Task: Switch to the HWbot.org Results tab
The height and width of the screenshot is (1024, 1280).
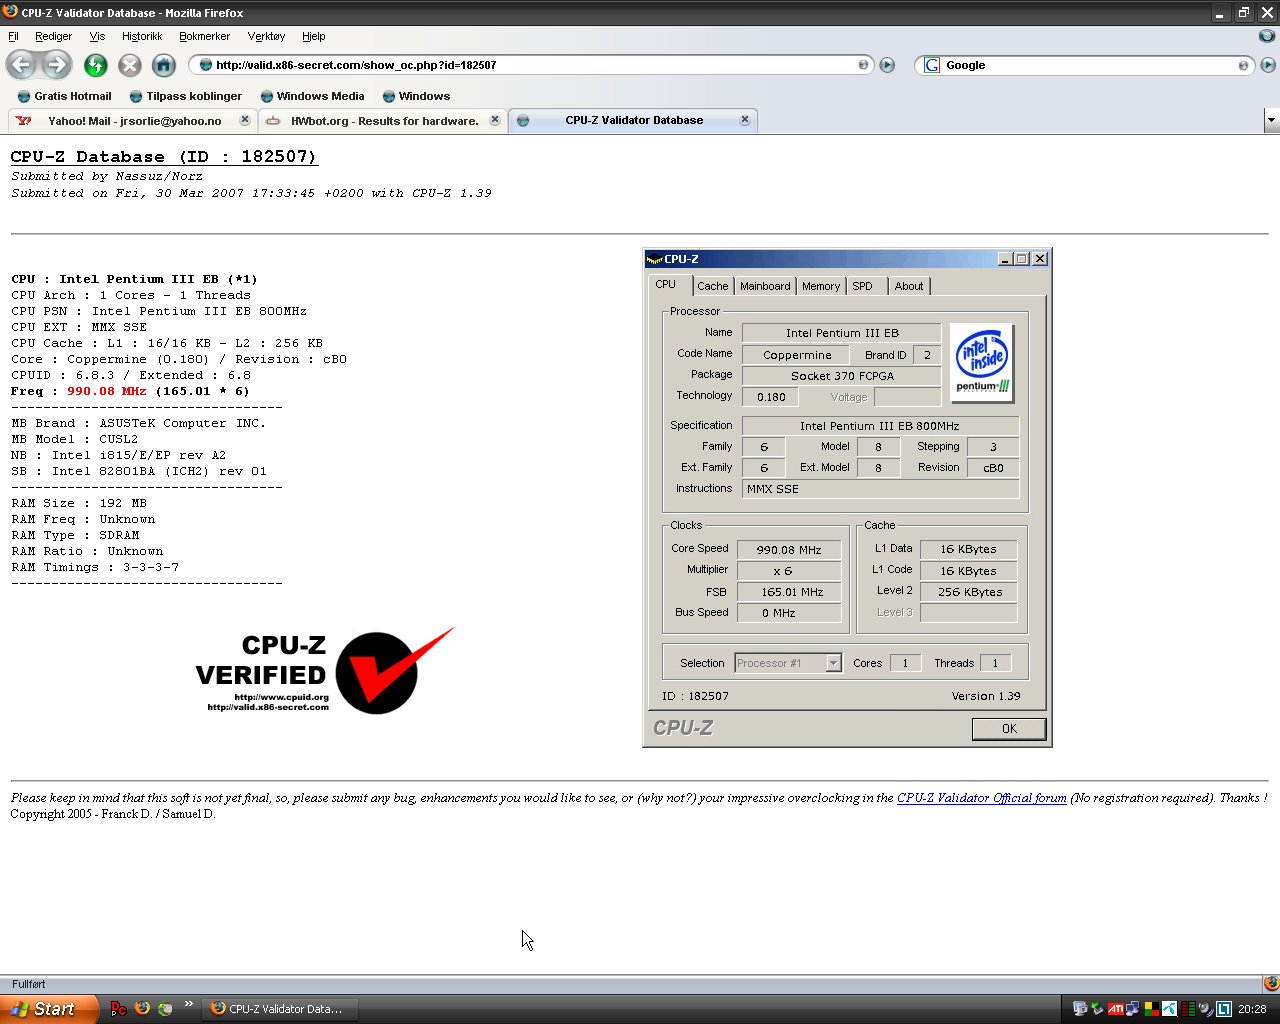Action: pos(382,120)
